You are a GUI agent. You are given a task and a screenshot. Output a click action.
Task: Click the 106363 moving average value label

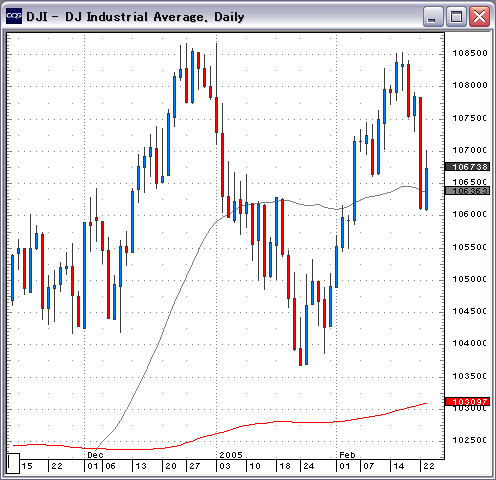468,191
